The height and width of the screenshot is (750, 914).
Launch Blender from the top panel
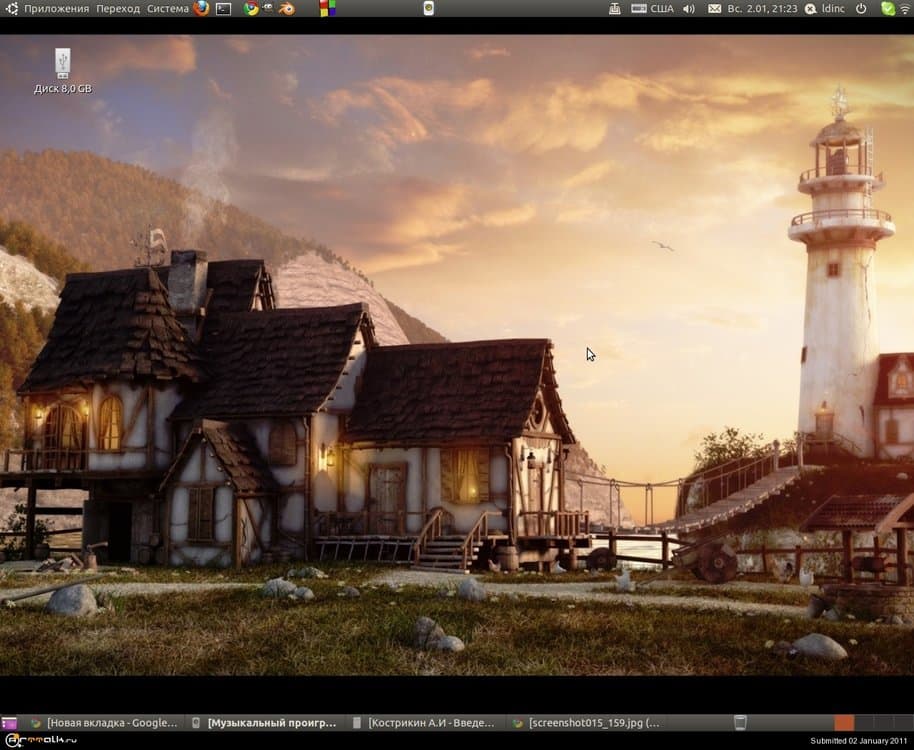tap(286, 8)
